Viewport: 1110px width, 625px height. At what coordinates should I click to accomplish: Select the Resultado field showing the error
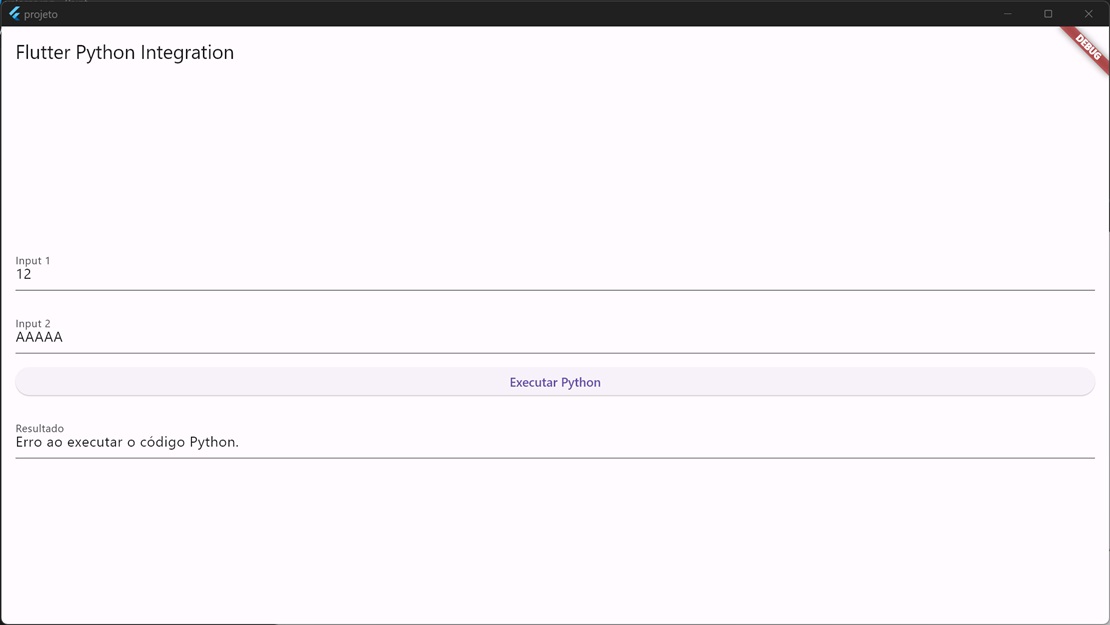click(x=555, y=440)
